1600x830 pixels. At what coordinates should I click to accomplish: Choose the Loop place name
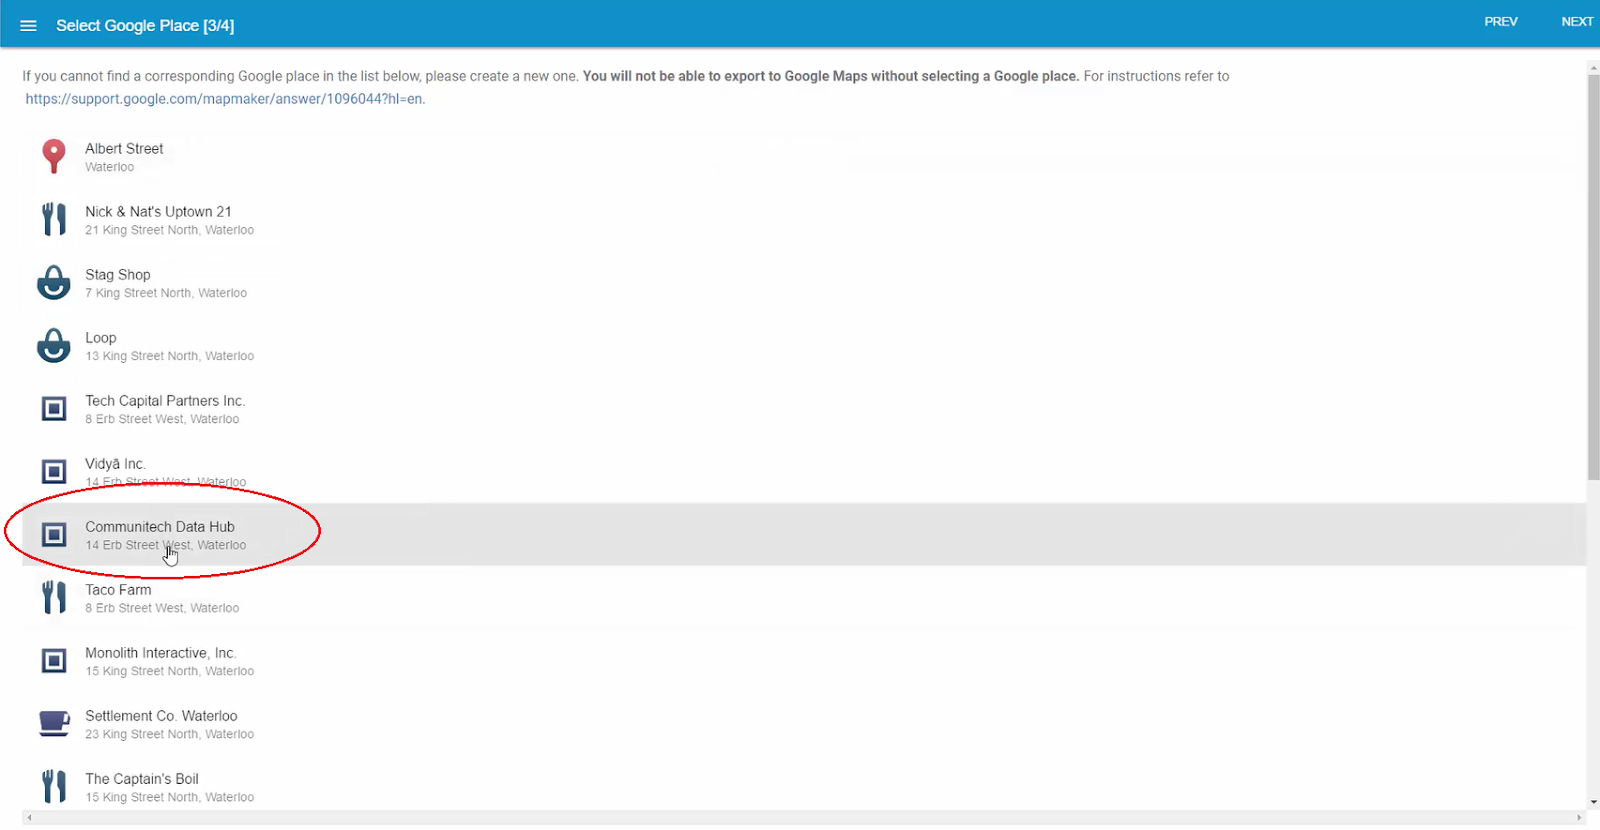pos(101,337)
